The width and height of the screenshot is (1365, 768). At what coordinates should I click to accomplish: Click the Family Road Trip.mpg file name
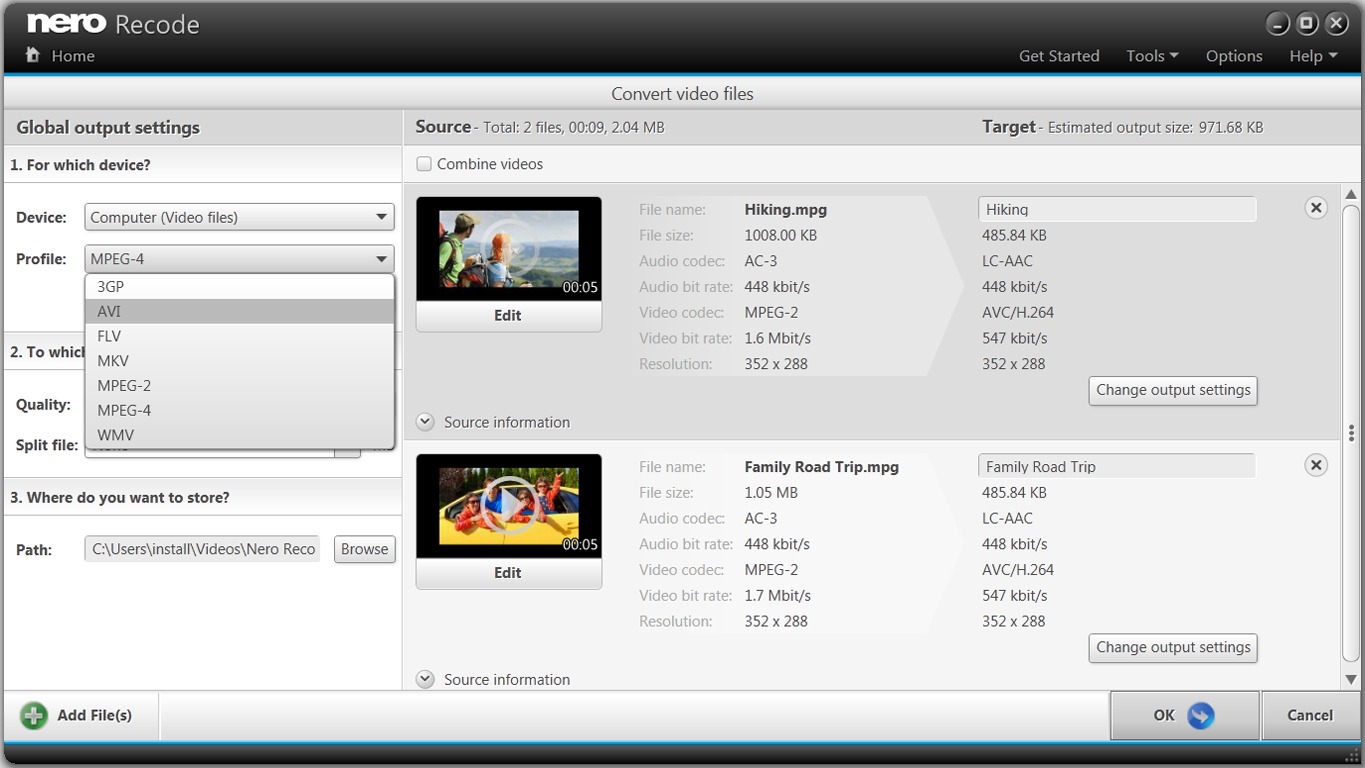[x=821, y=466]
